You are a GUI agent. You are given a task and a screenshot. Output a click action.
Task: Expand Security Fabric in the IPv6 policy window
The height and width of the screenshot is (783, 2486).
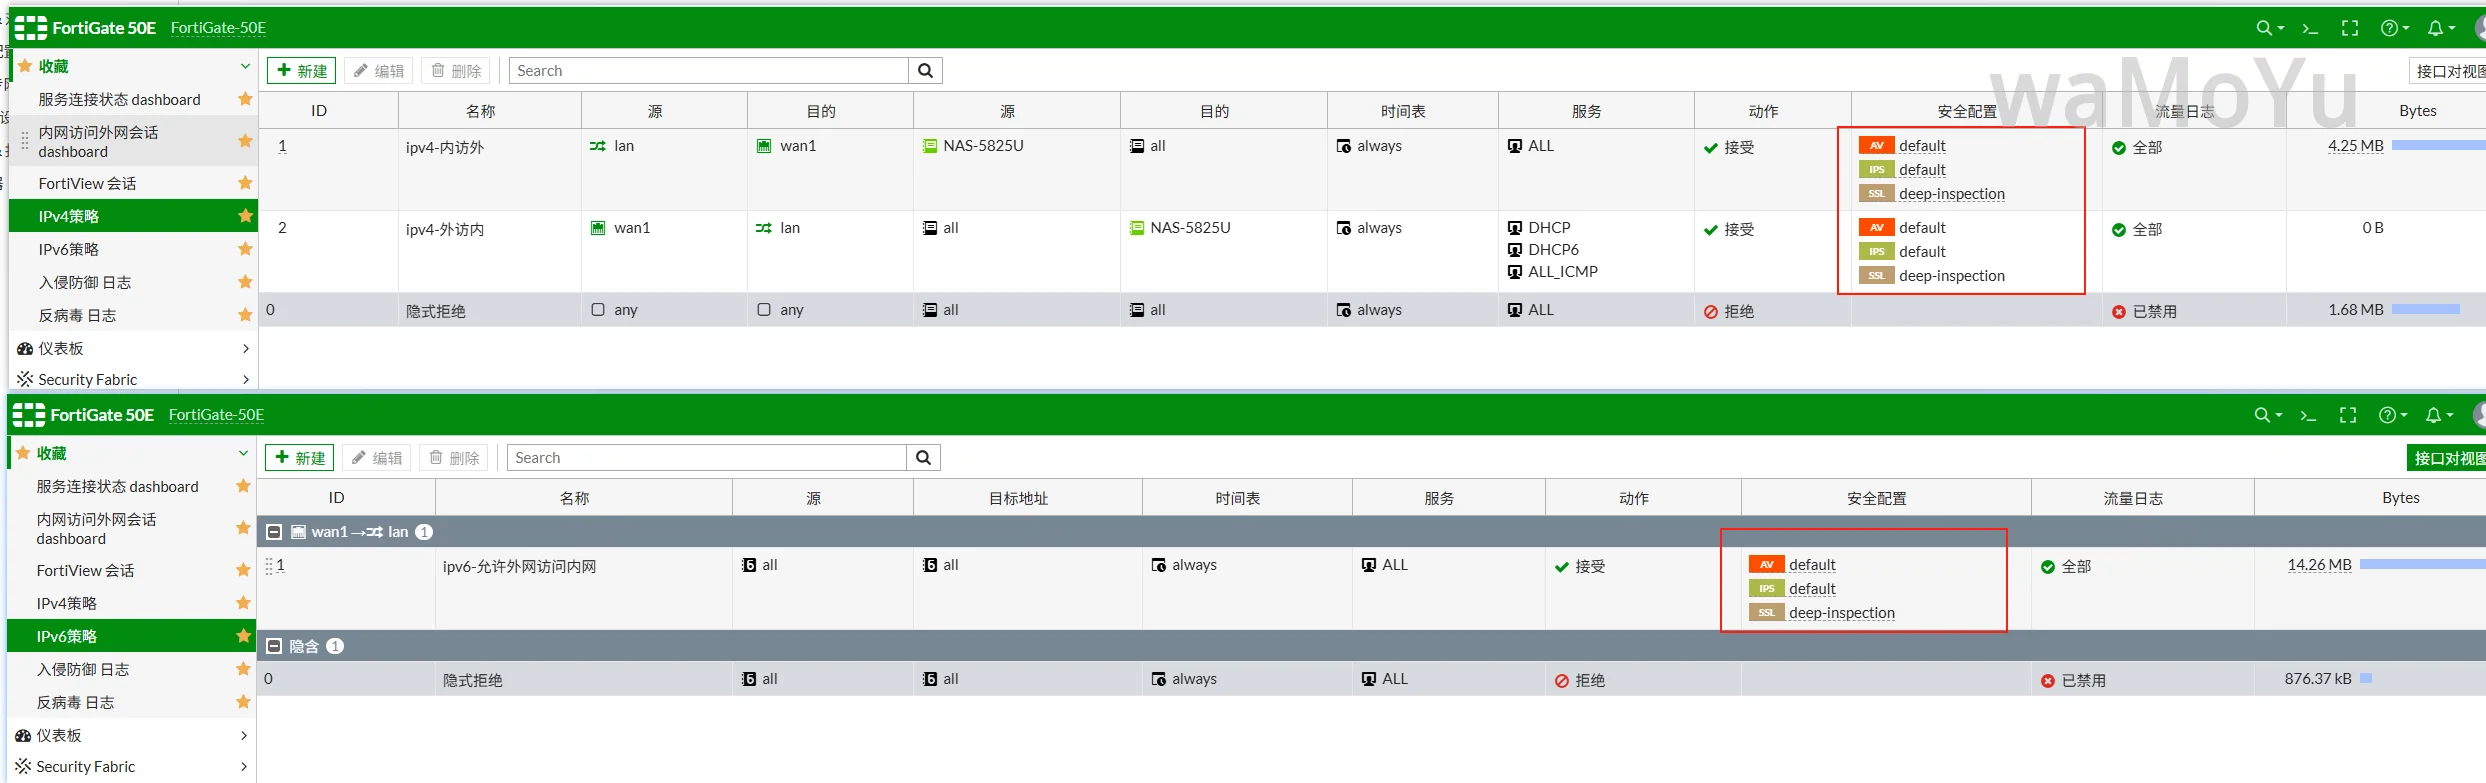[244, 767]
